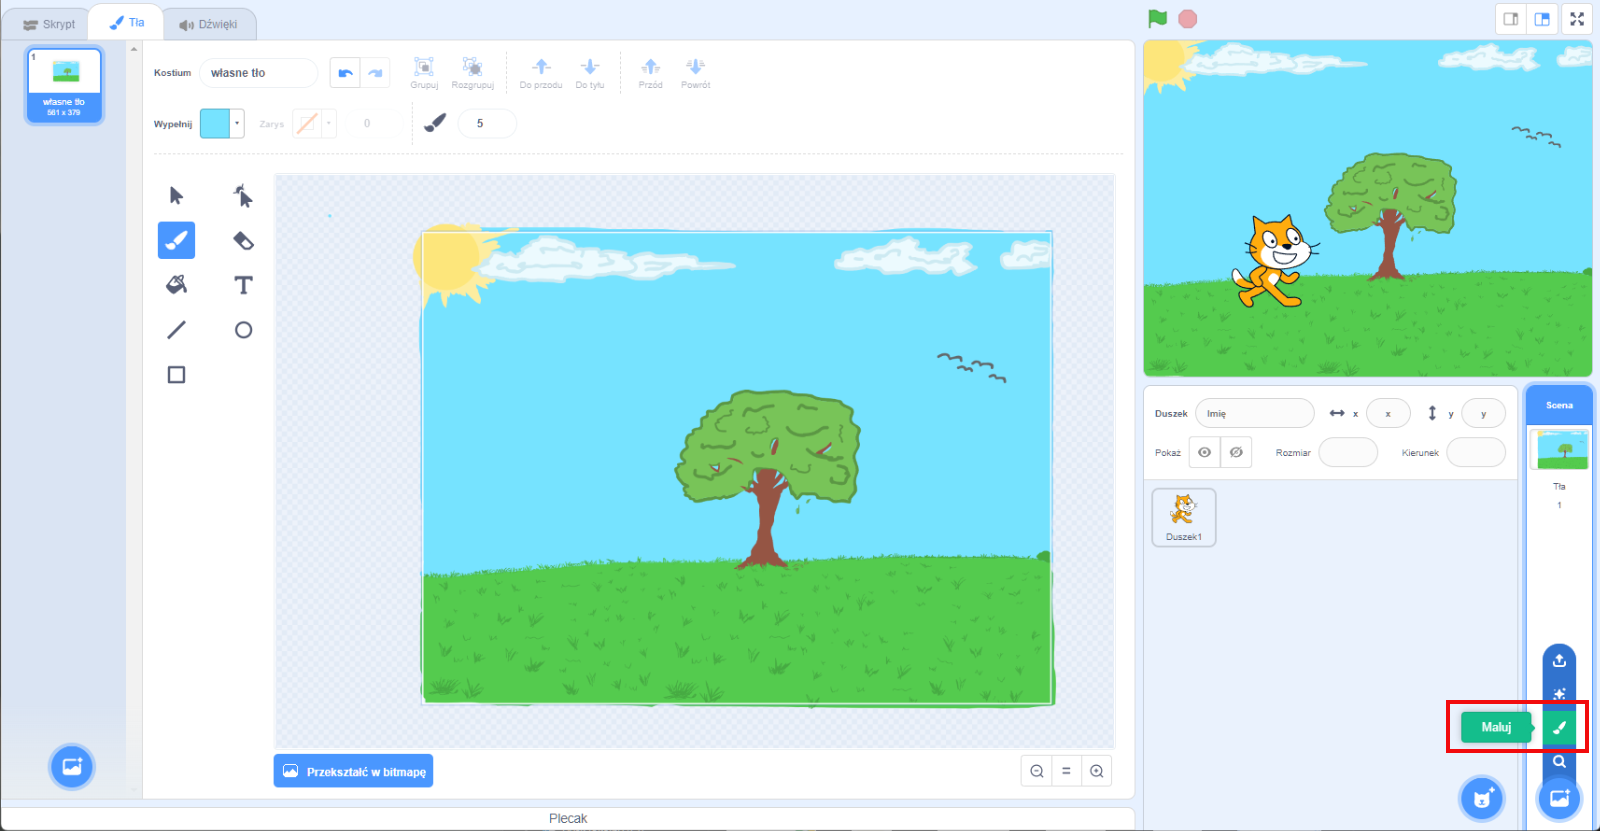The image size is (1600, 831).
Task: Select the Brush tool
Action: (x=176, y=240)
